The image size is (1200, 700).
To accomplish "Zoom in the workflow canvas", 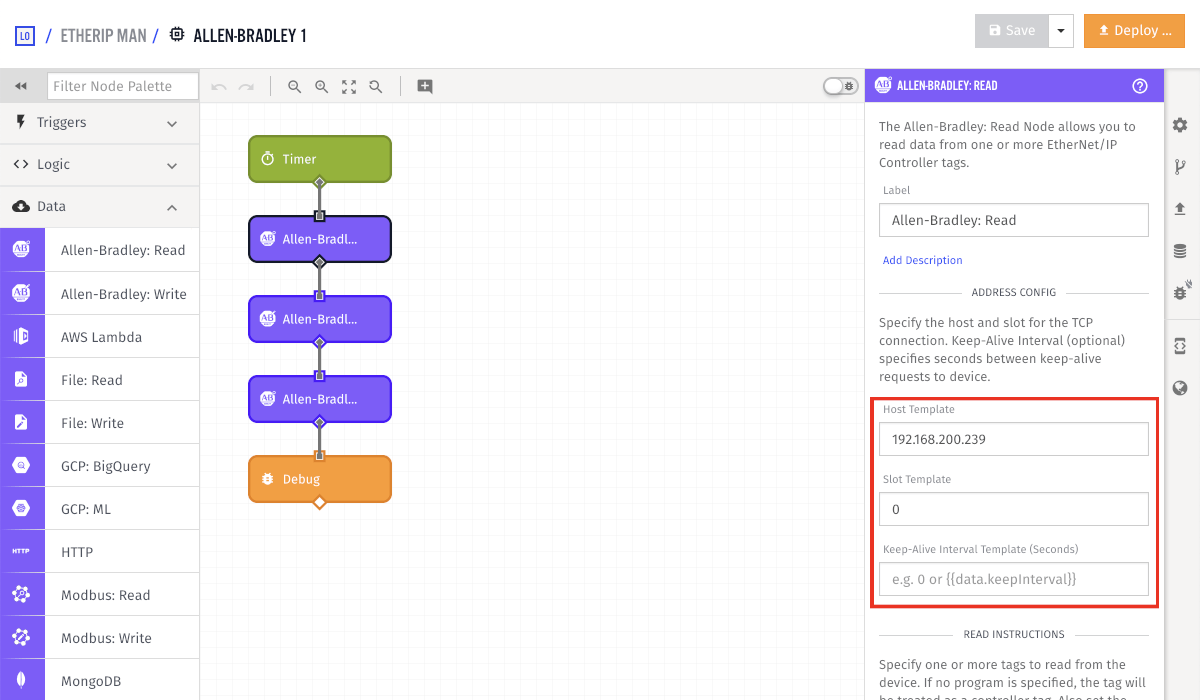I will click(322, 87).
